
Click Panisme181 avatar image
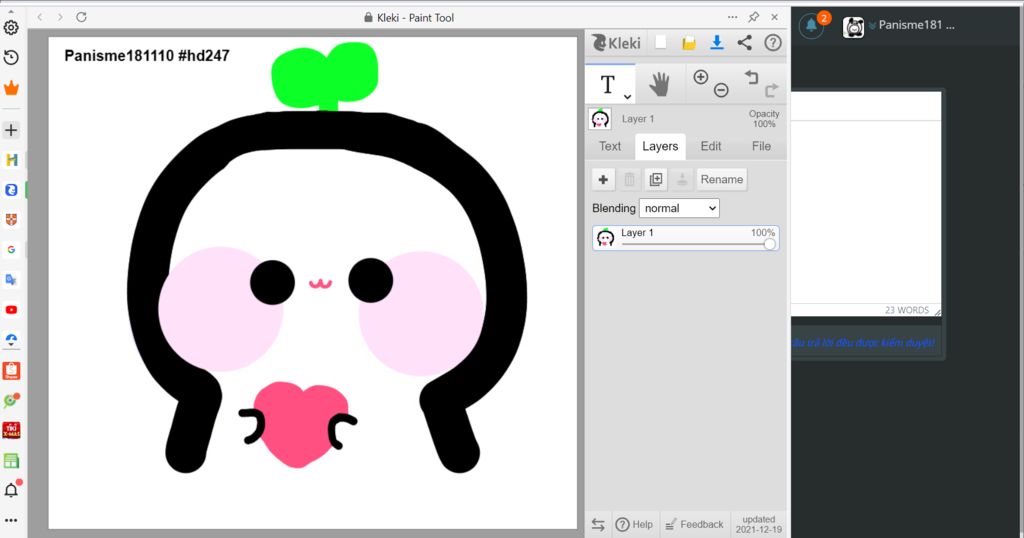[x=854, y=27]
